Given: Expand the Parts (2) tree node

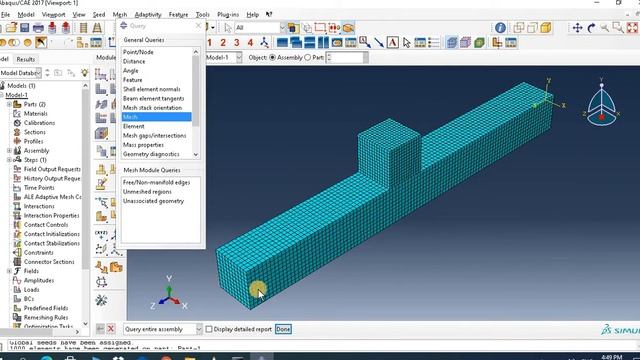Looking at the screenshot, I should click(9, 104).
